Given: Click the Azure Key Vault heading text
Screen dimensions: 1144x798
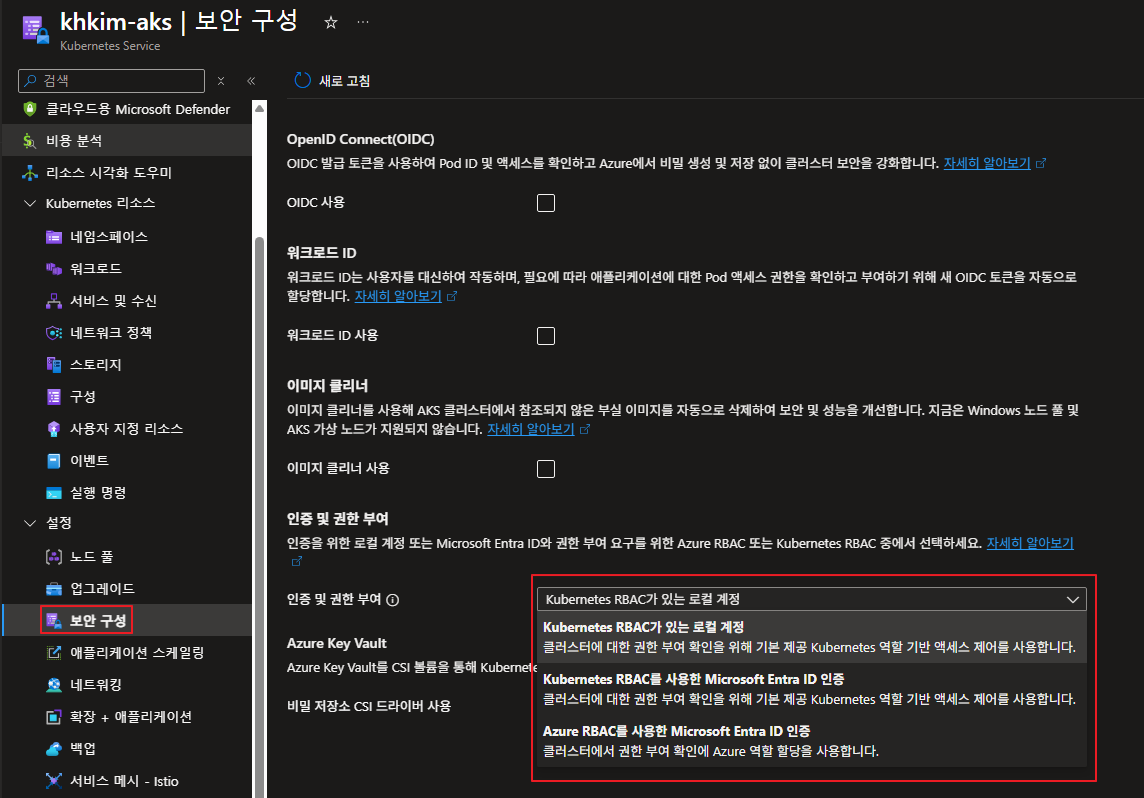Looking at the screenshot, I should [336, 643].
